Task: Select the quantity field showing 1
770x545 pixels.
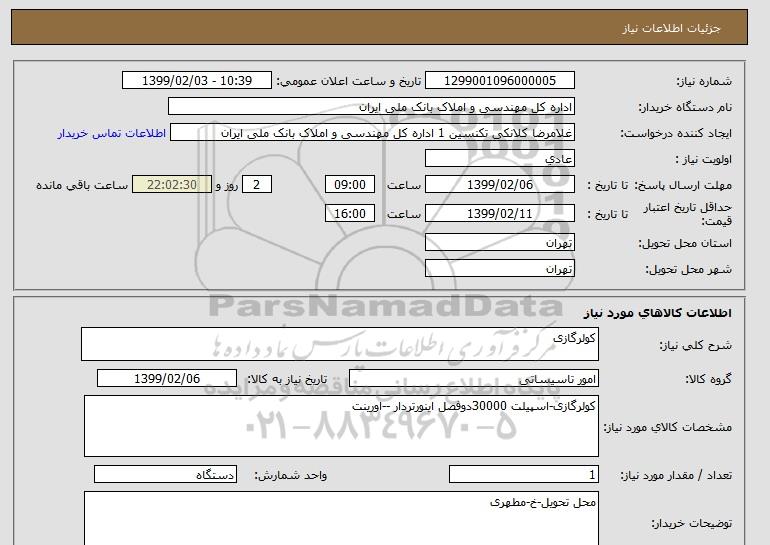Action: point(523,474)
